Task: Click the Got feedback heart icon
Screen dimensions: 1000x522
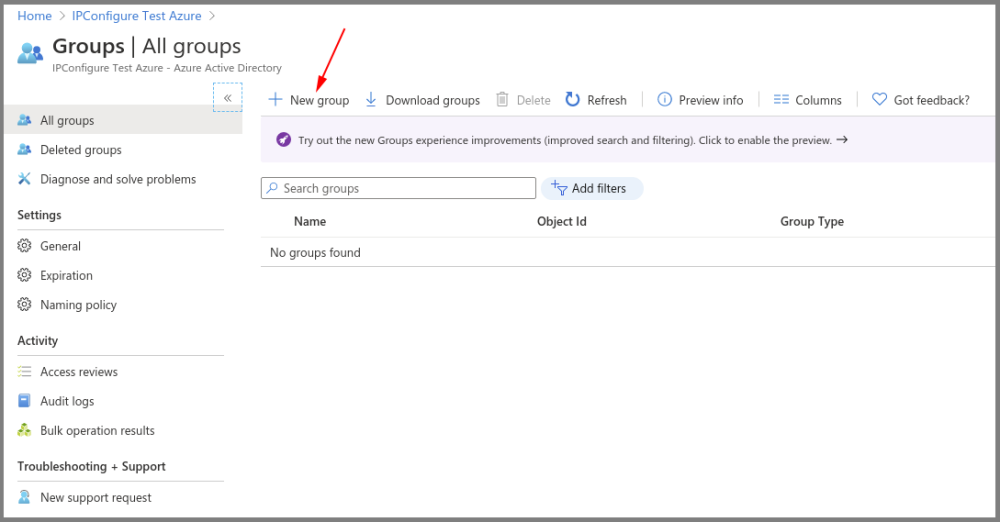Action: click(x=880, y=100)
